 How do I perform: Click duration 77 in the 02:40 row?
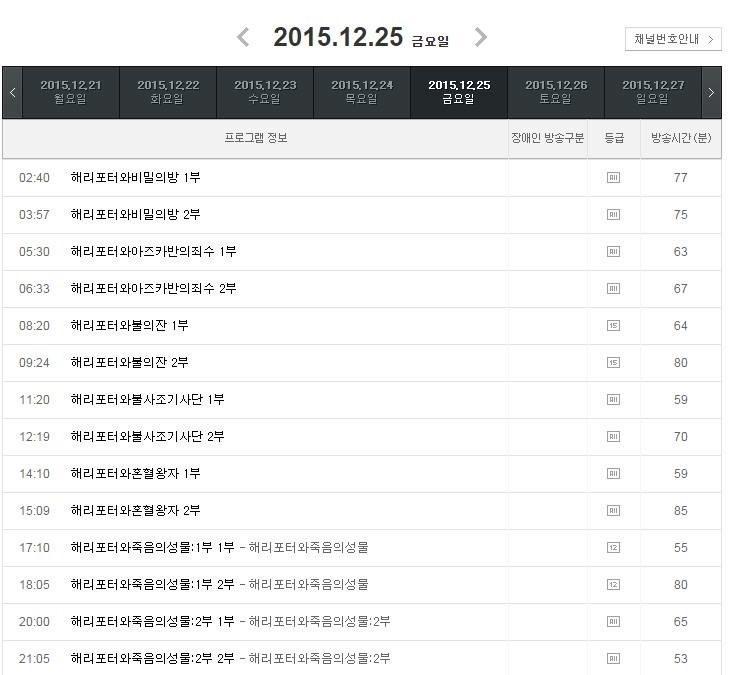click(681, 177)
